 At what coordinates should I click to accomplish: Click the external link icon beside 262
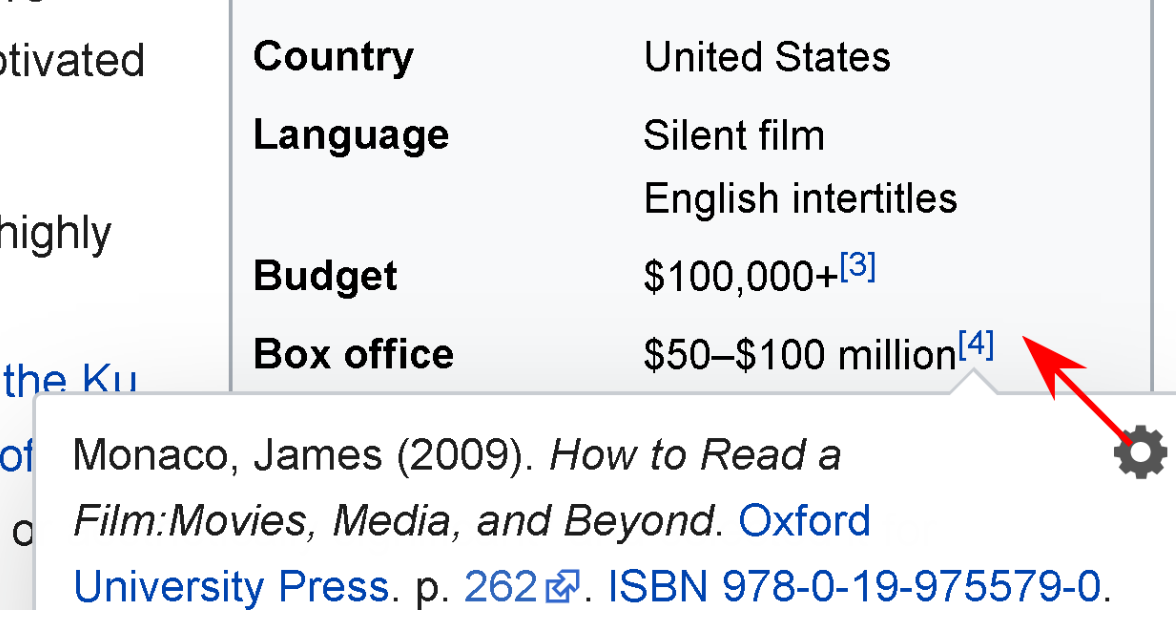coord(563,587)
